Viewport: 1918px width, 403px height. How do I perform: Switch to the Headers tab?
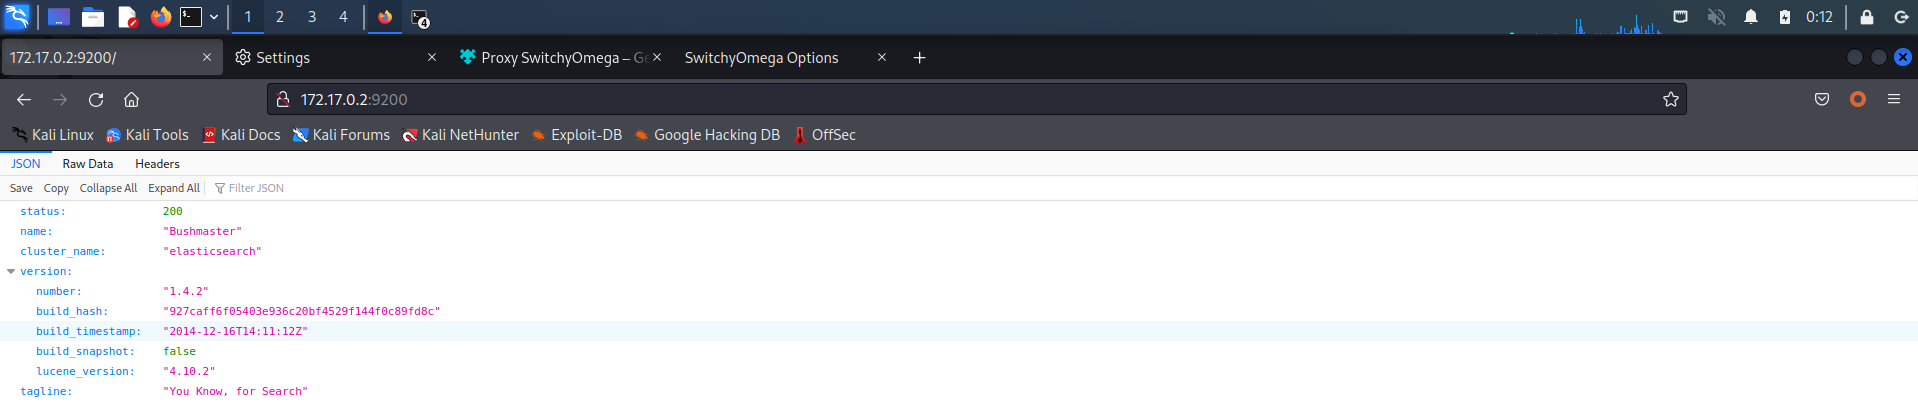pos(157,164)
